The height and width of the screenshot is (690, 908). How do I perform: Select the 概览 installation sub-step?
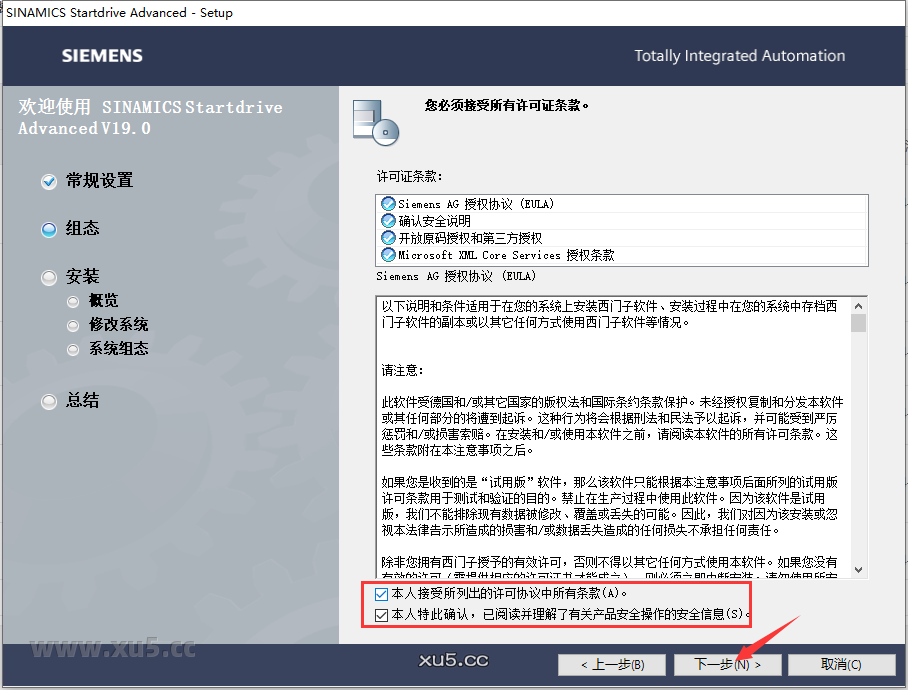coord(71,300)
